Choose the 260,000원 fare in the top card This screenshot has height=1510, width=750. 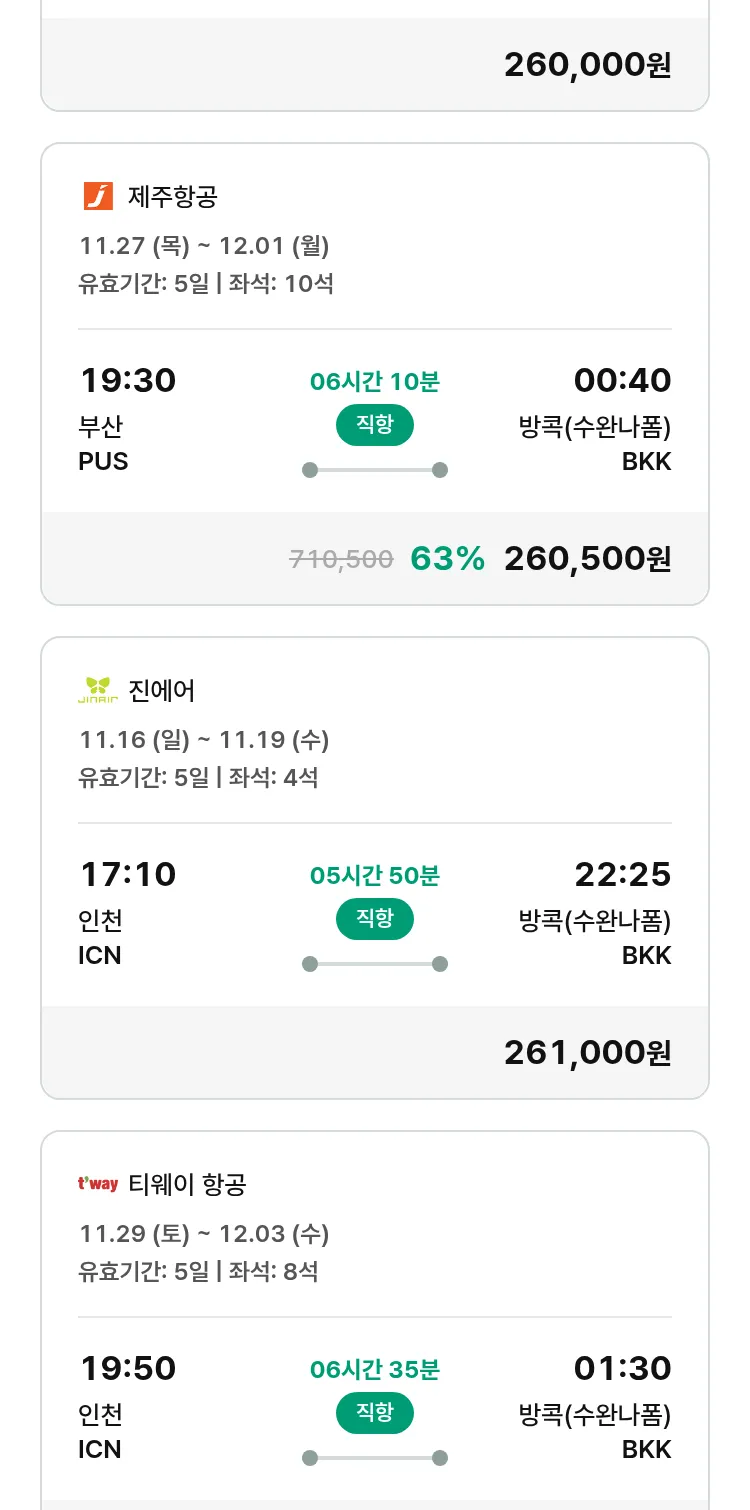[x=587, y=65]
